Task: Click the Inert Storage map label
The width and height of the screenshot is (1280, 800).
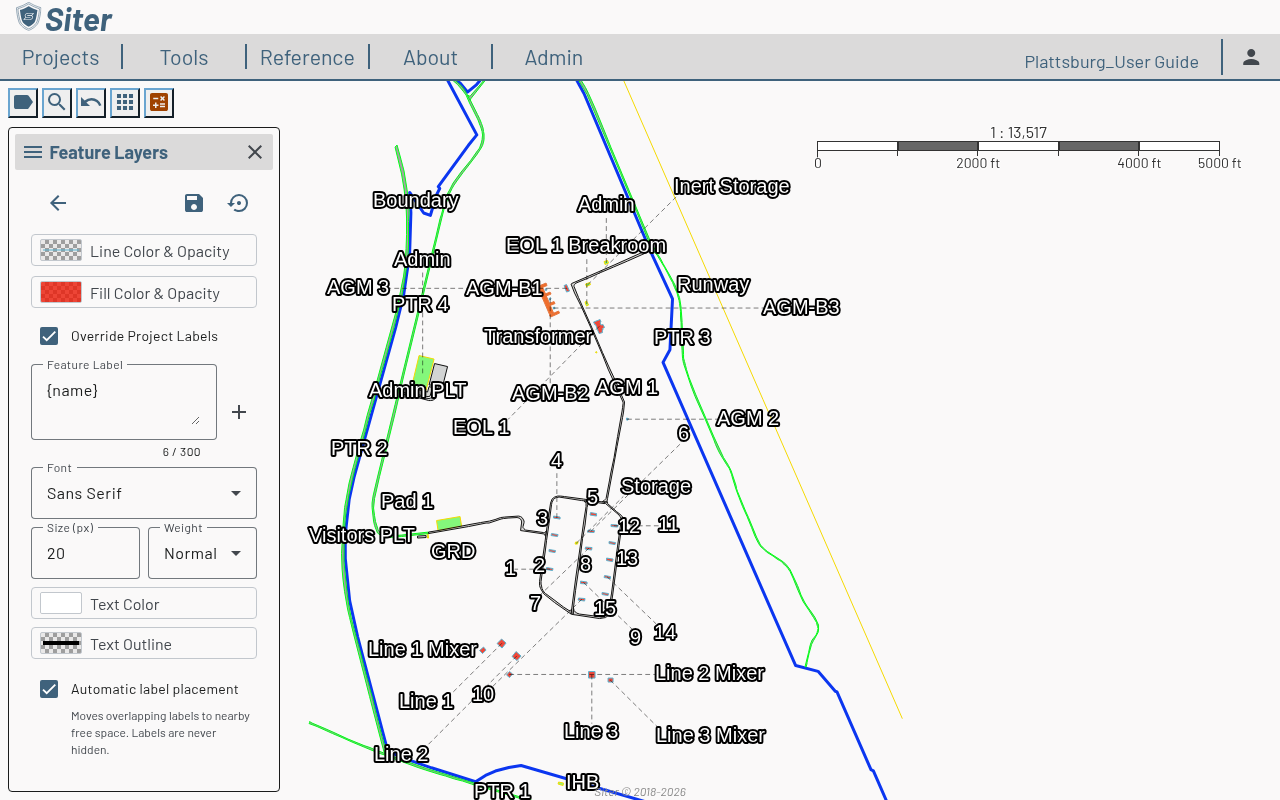Action: click(x=732, y=186)
